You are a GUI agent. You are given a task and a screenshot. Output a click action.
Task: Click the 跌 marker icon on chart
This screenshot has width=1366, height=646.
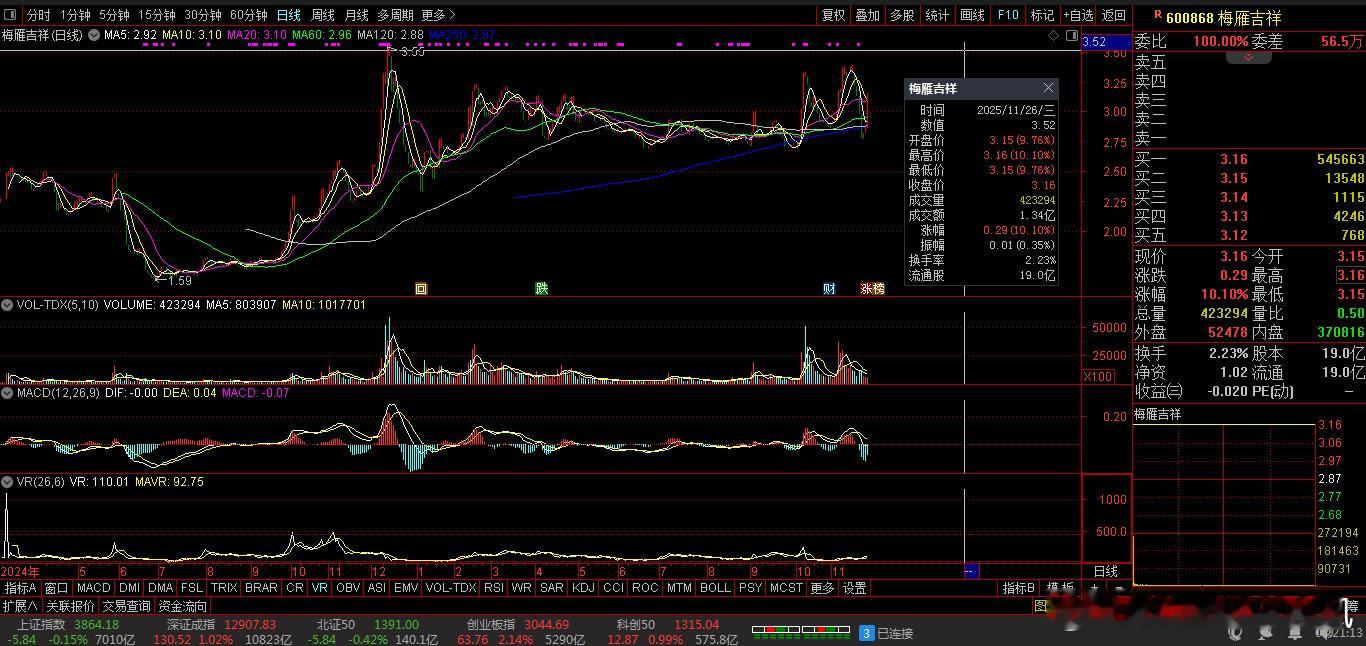click(x=541, y=289)
